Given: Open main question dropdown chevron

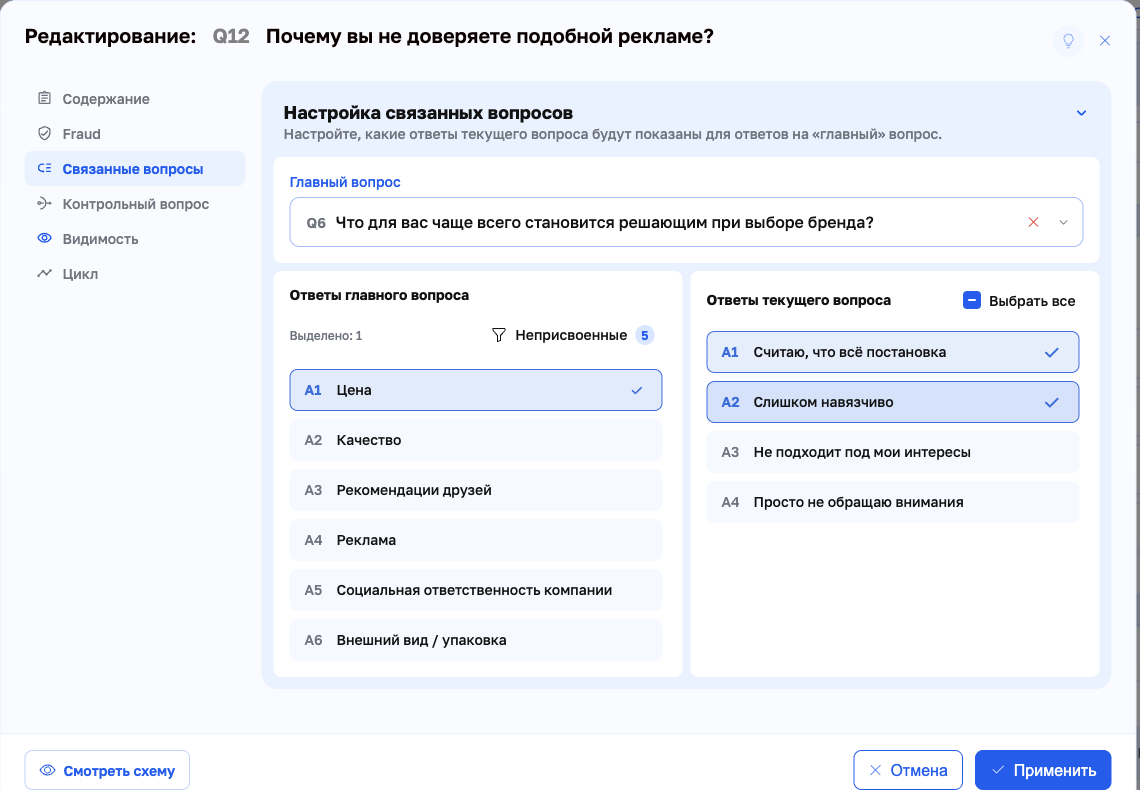Looking at the screenshot, I should pyautogui.click(x=1063, y=222).
